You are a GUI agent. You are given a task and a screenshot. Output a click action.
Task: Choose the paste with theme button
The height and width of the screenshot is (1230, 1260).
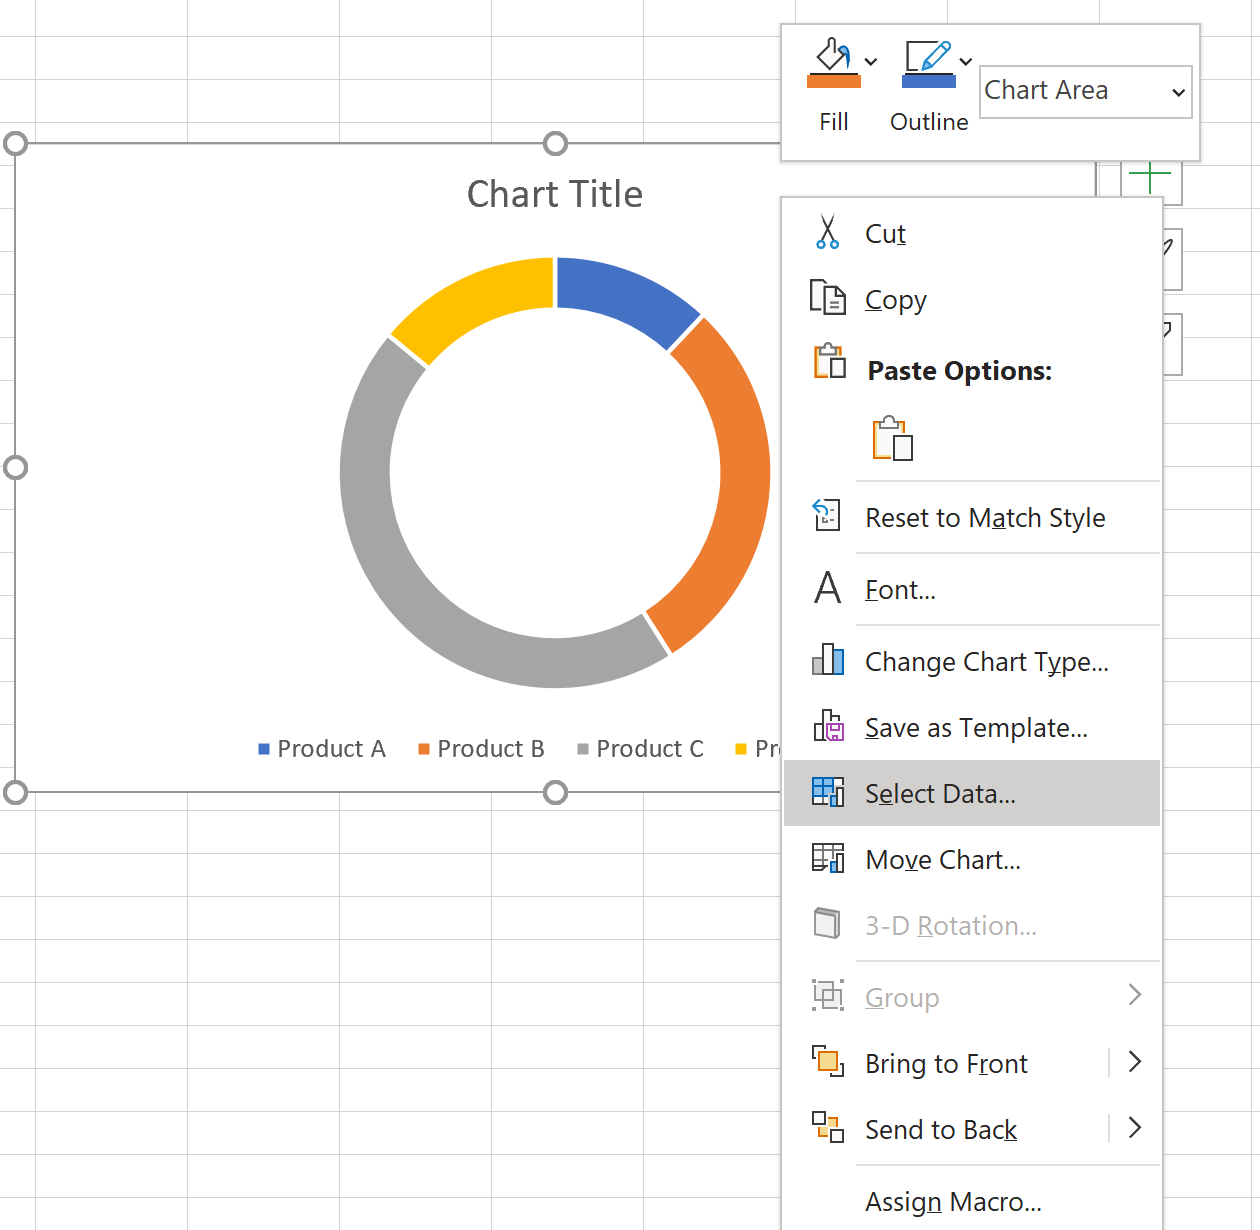(893, 438)
